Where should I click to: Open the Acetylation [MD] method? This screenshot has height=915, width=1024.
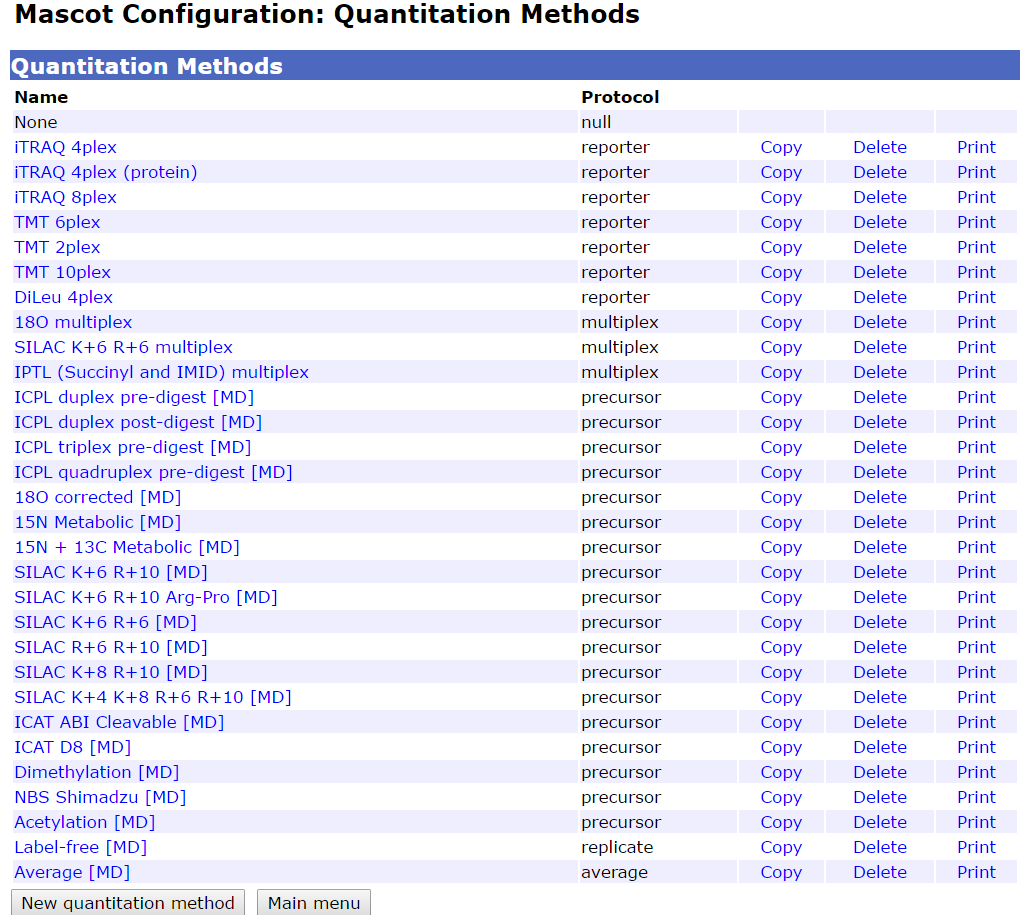85,822
